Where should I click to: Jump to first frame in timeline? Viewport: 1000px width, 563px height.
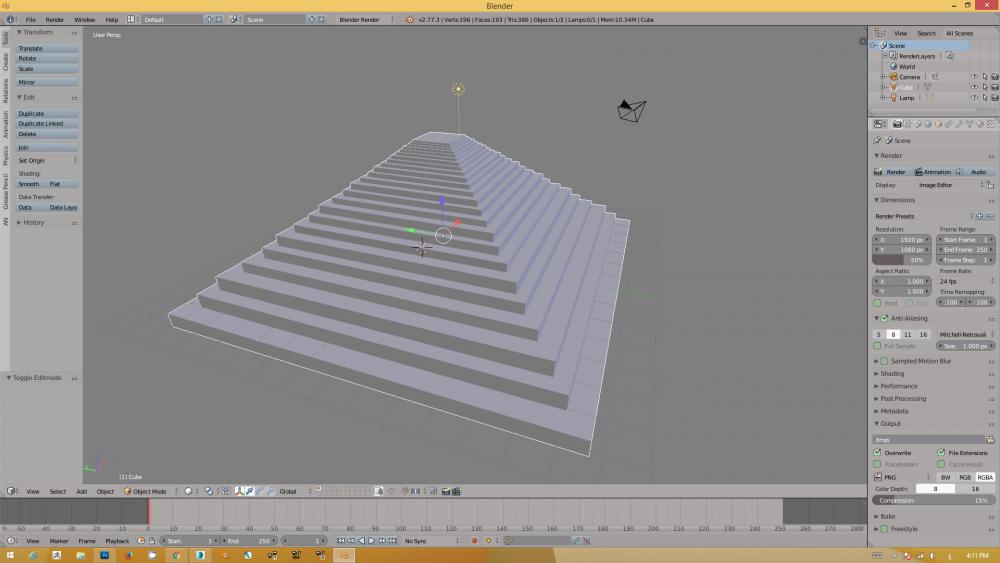(x=341, y=541)
